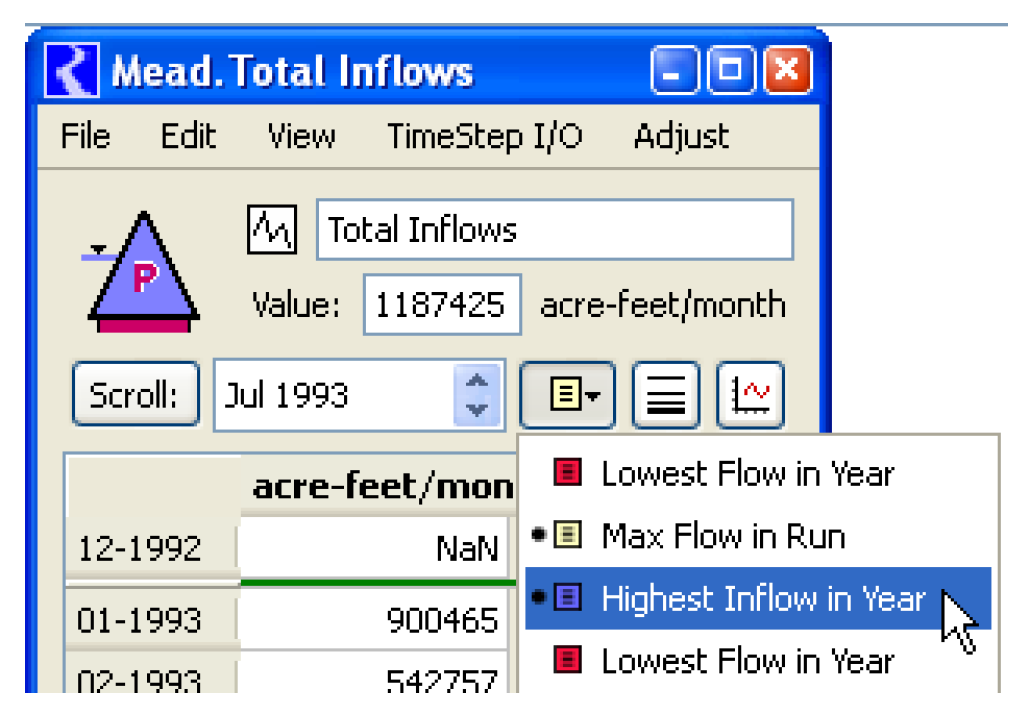Select Highest Inflow in Year option
The height and width of the screenshot is (717, 1030).
(760, 598)
